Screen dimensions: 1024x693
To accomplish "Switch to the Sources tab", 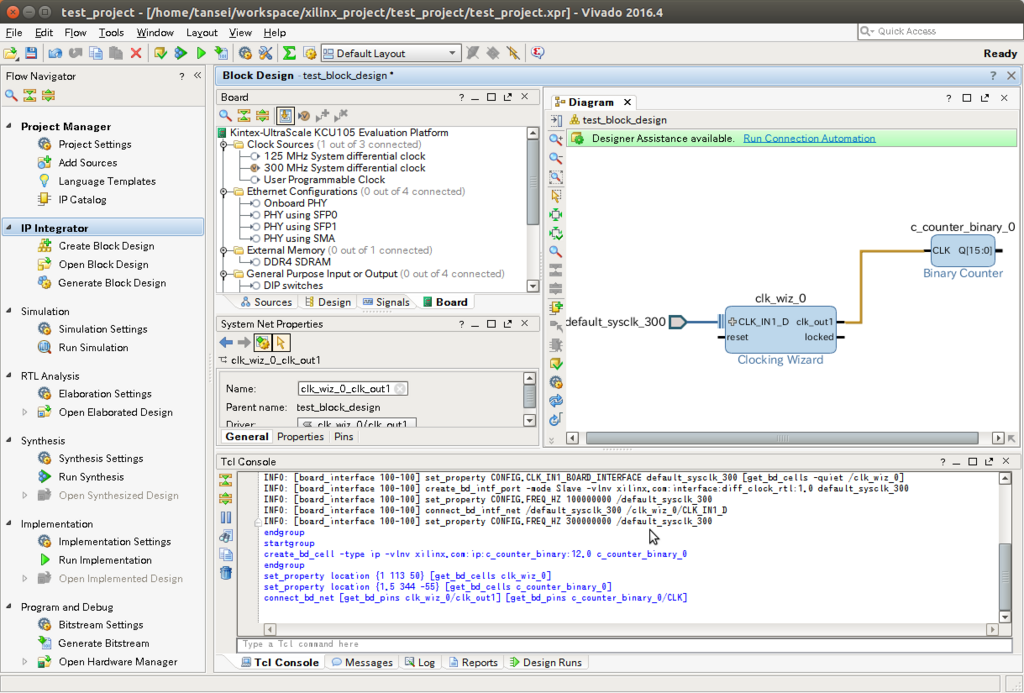I will pyautogui.click(x=266, y=302).
